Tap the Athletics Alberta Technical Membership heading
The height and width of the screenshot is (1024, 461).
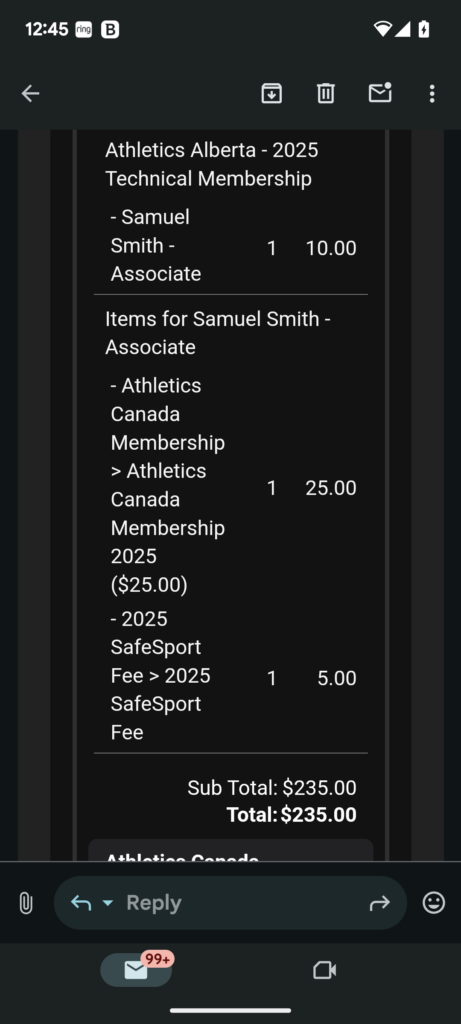pos(212,165)
